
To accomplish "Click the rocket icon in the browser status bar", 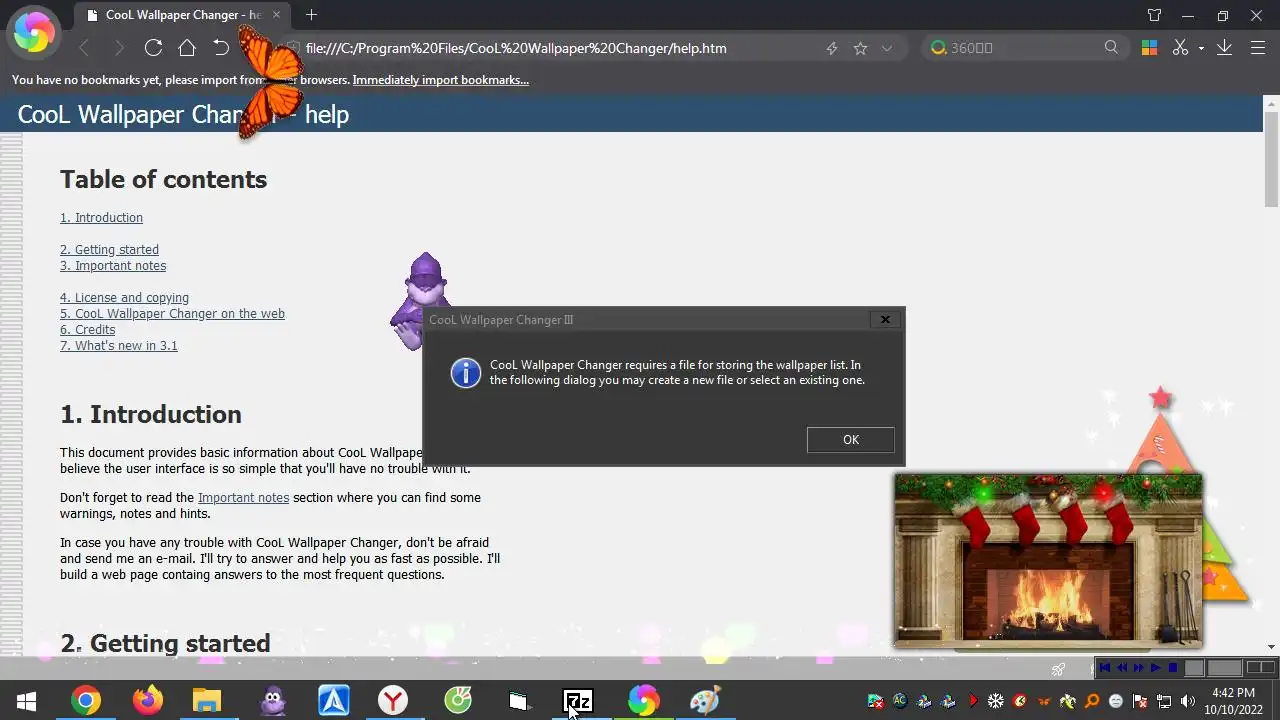I will [x=1058, y=669].
